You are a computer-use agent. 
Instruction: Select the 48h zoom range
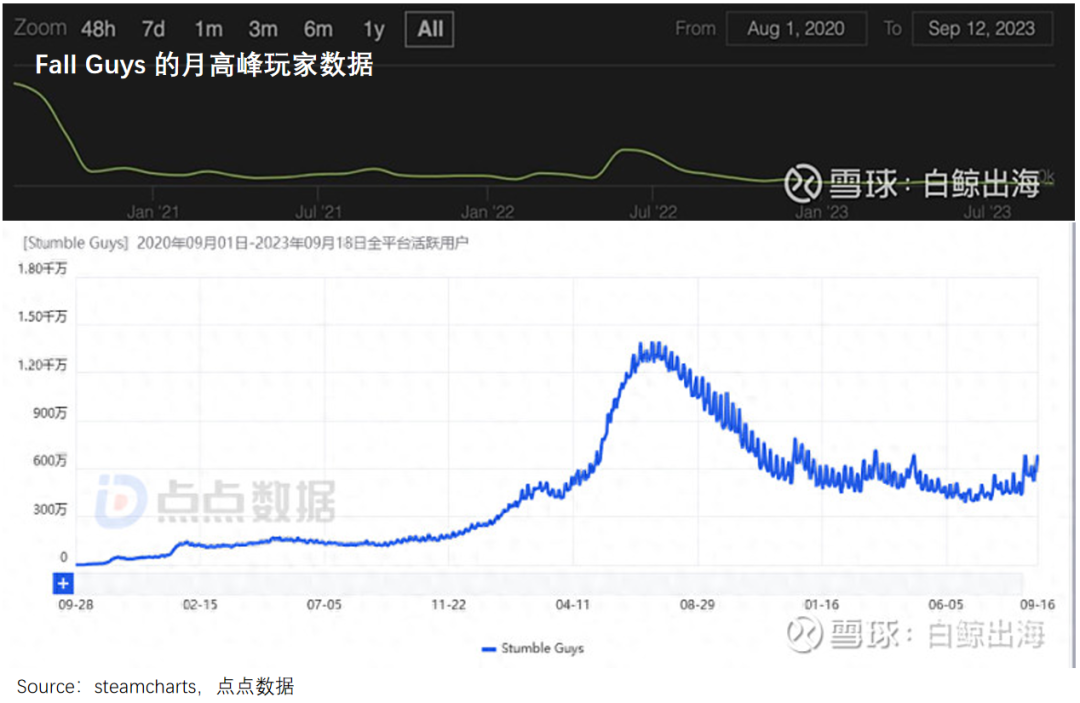tap(98, 29)
